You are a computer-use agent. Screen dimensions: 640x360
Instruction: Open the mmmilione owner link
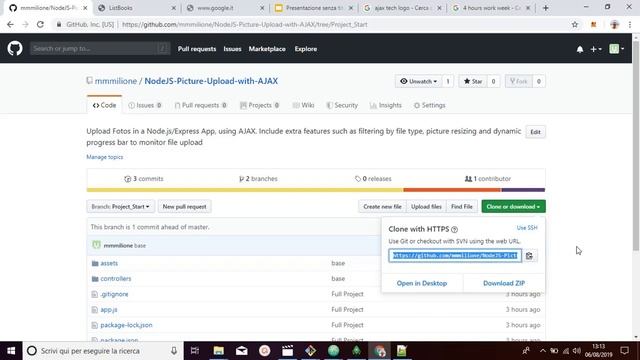click(x=116, y=81)
